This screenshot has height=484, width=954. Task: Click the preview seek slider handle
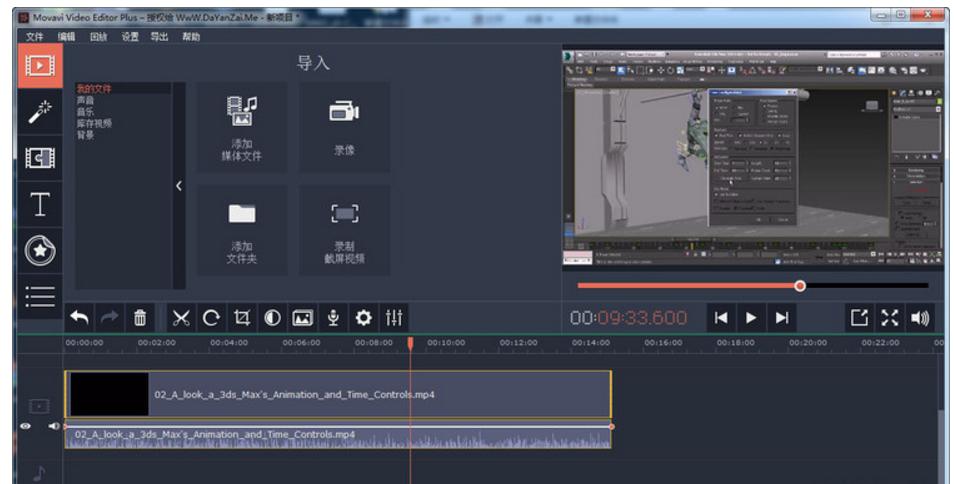(x=799, y=286)
